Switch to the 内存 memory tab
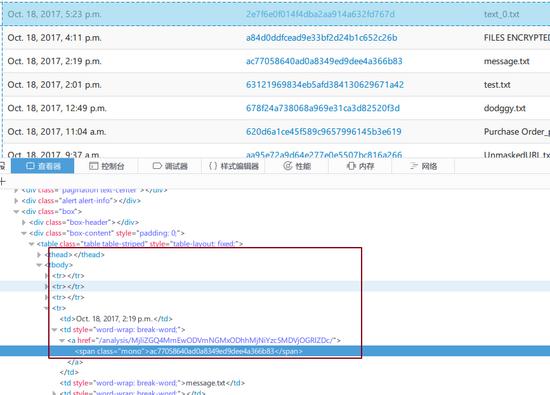The width and height of the screenshot is (550, 395). click(x=360, y=166)
